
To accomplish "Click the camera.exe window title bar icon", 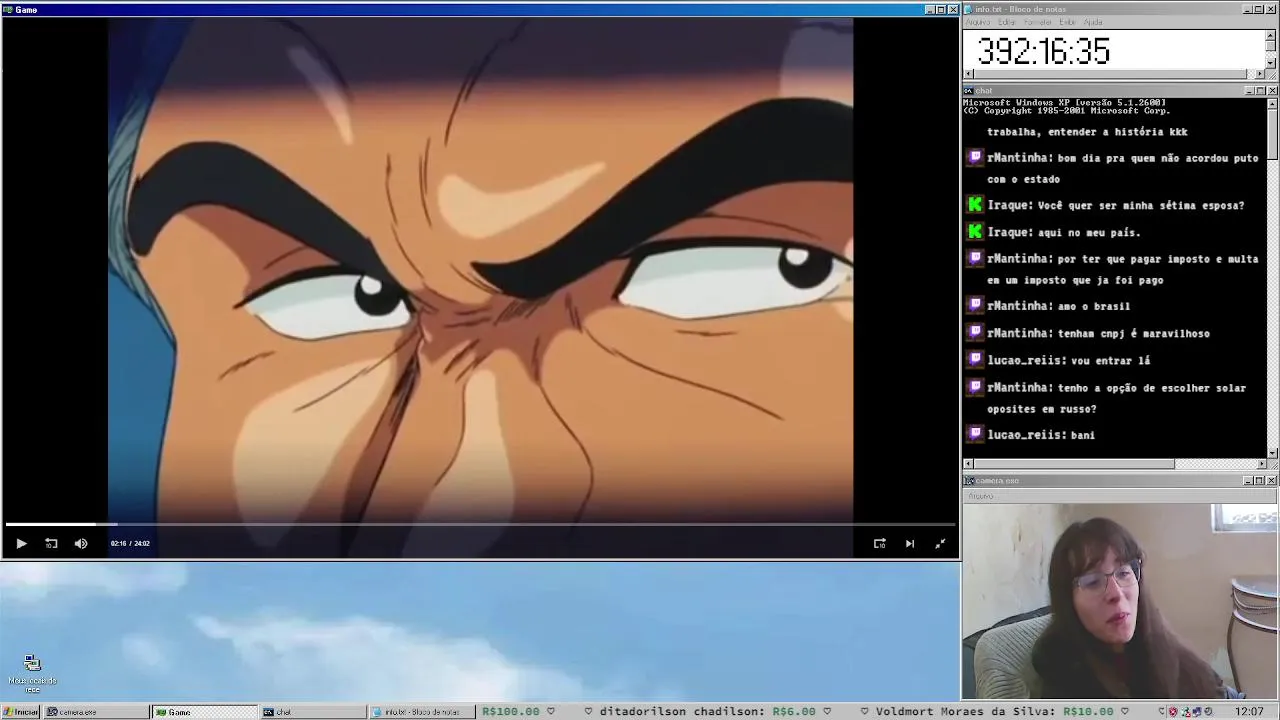I will click(969, 480).
